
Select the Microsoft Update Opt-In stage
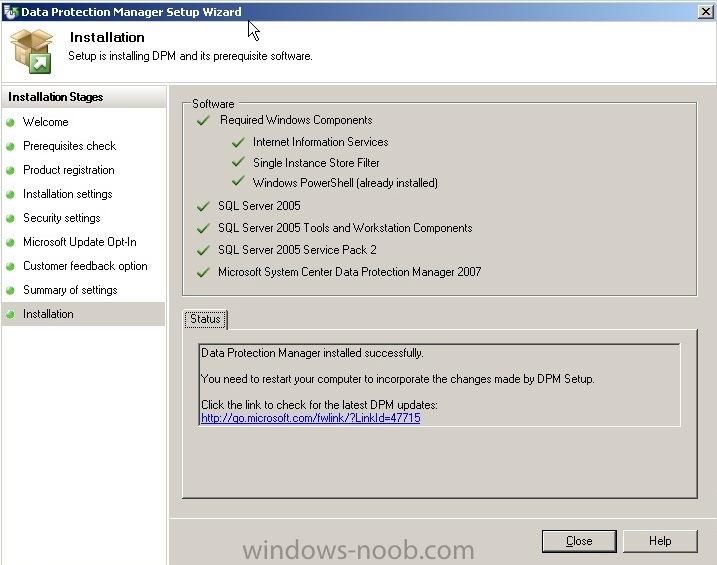pyautogui.click(x=80, y=242)
